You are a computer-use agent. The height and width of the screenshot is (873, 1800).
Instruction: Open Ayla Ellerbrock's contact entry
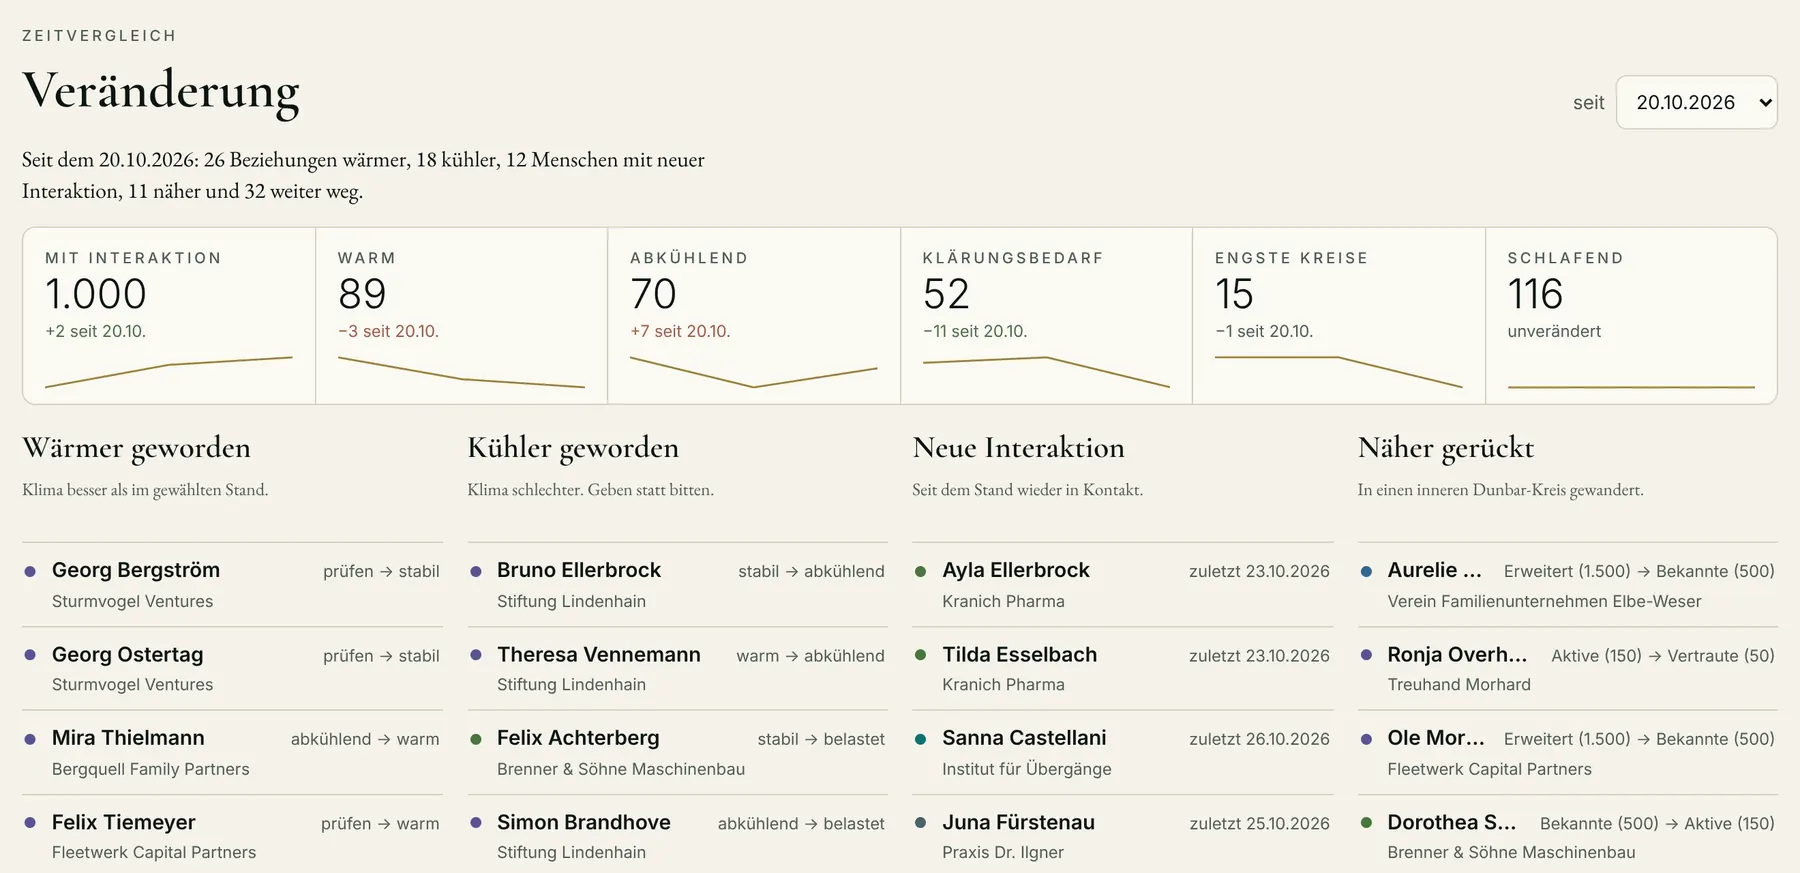coord(1122,585)
